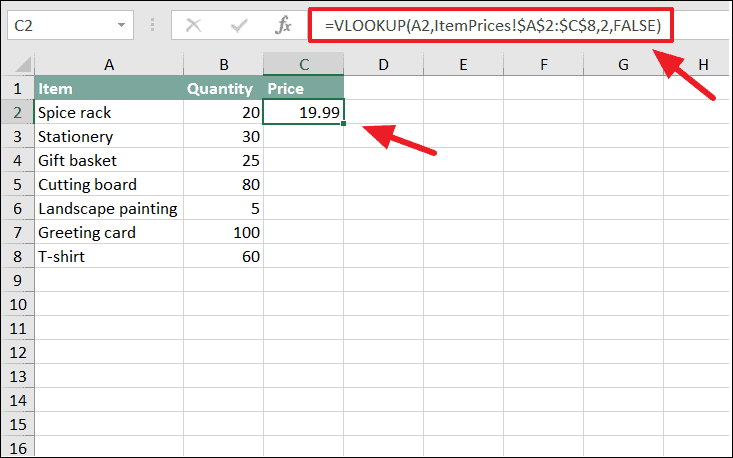Select row 1 header

tap(18, 88)
